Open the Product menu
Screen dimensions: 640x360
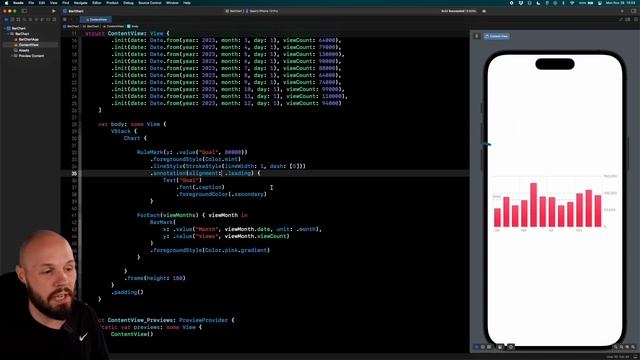pyautogui.click(x=112, y=3)
